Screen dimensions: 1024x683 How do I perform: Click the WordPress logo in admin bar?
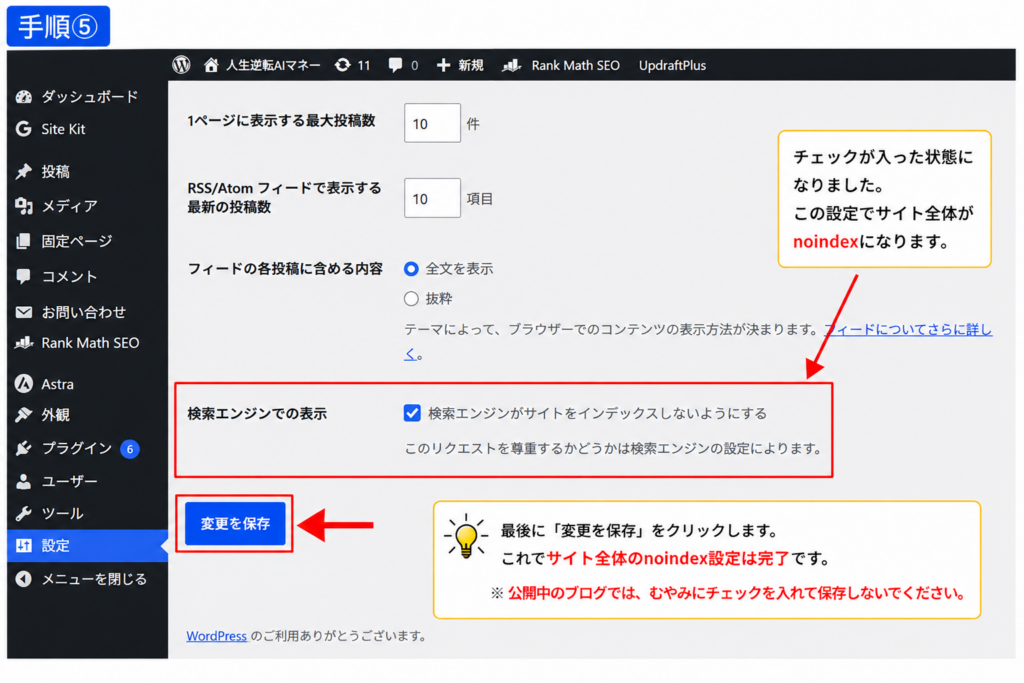click(182, 65)
